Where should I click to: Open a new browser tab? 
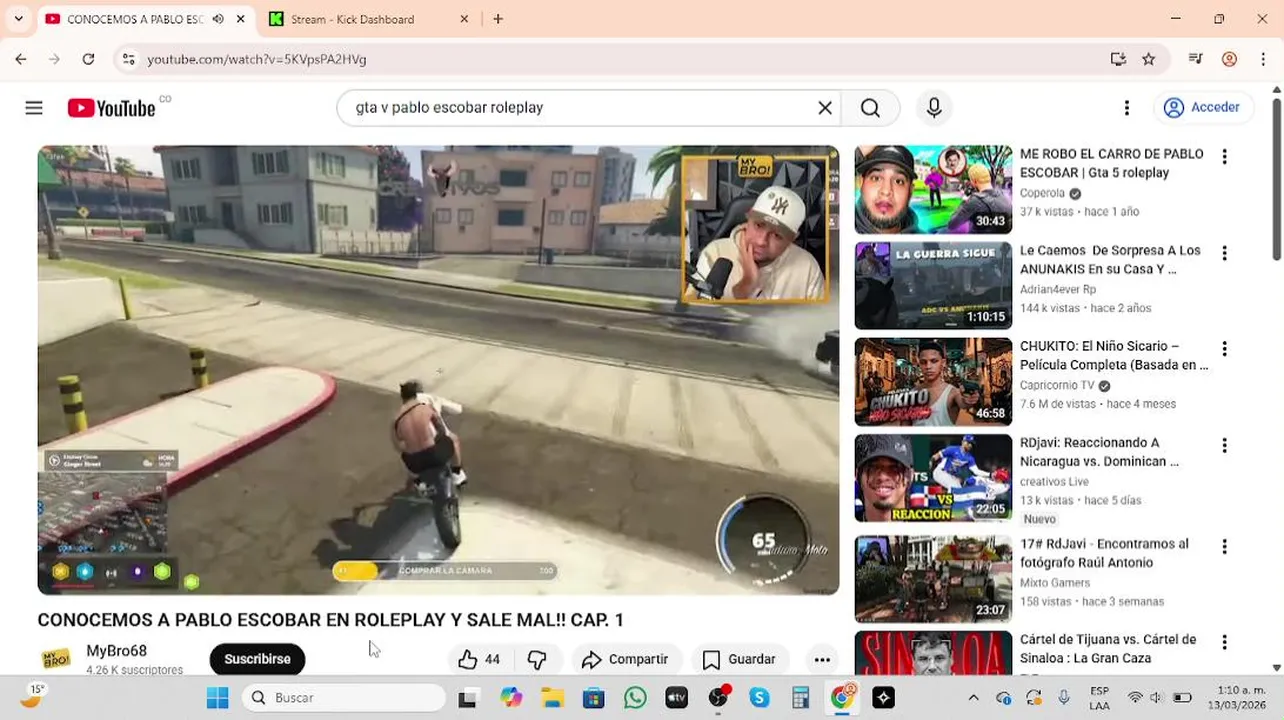498,19
